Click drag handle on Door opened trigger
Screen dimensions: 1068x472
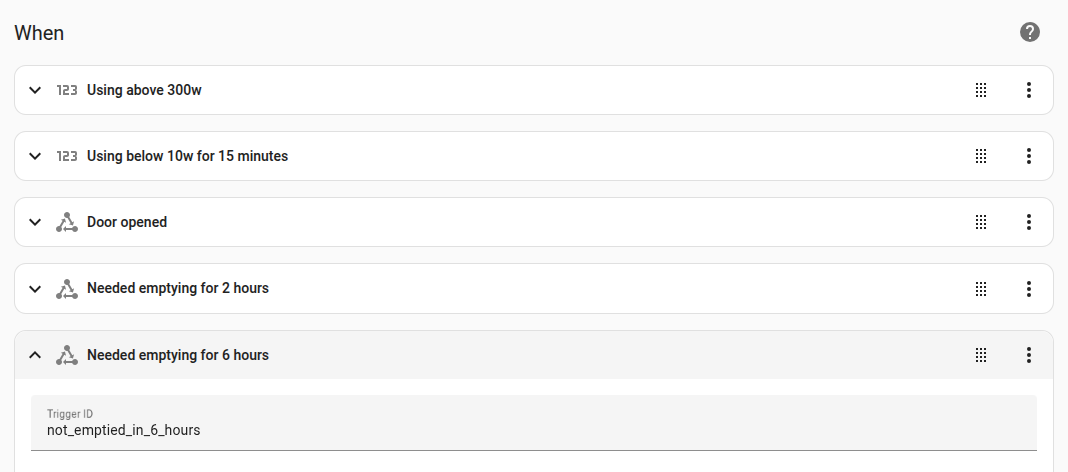[x=981, y=222]
